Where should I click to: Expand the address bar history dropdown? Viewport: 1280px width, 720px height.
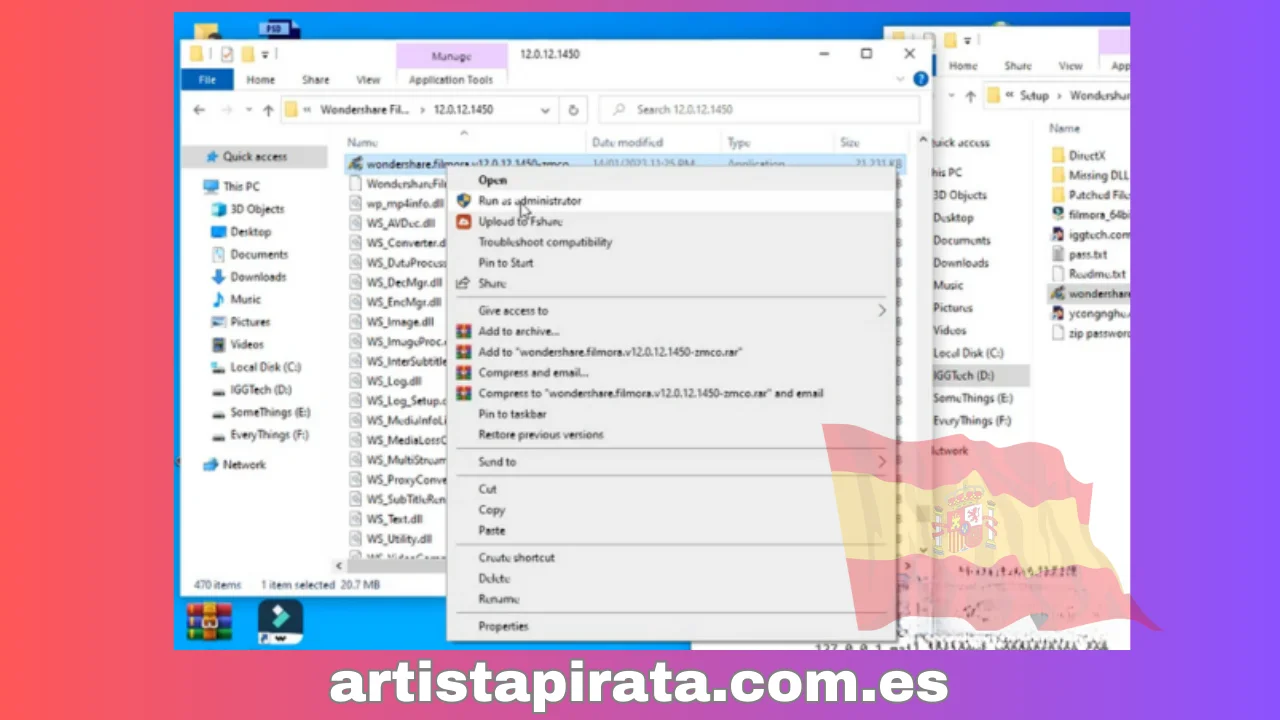point(545,110)
